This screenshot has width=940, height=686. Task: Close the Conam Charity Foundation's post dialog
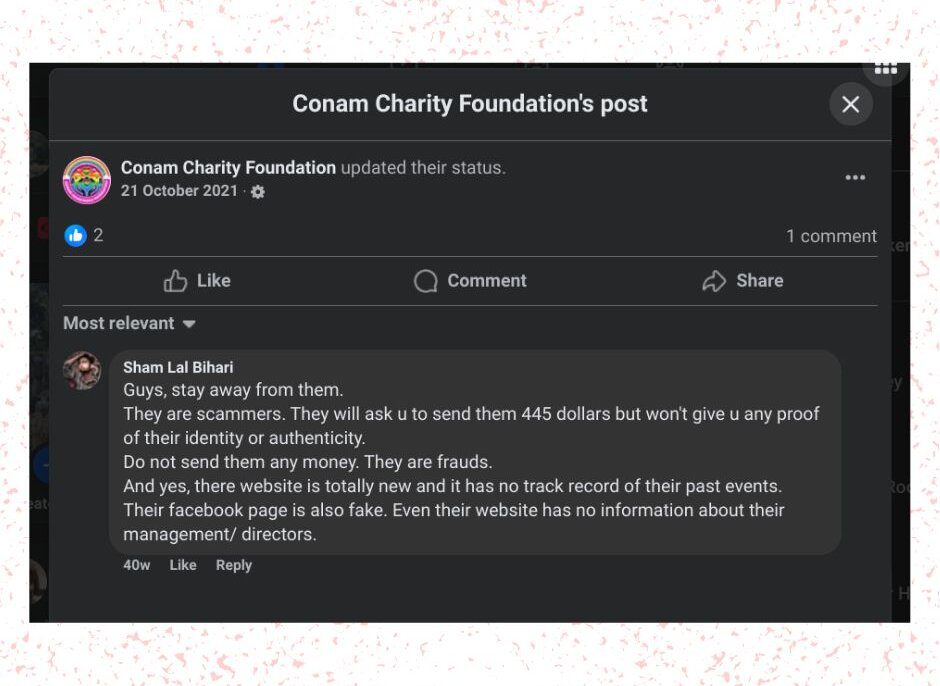(850, 104)
